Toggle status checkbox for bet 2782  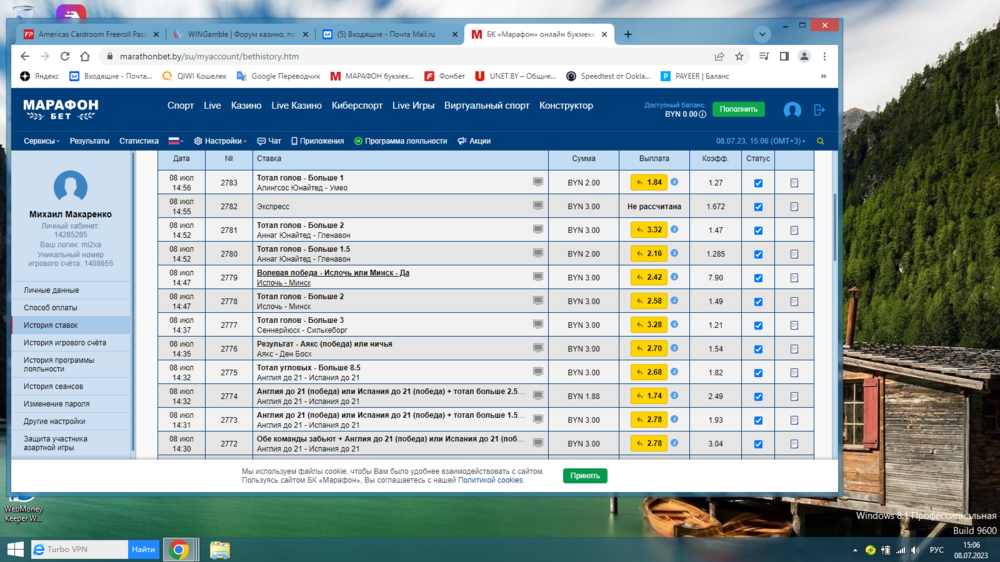tap(758, 207)
